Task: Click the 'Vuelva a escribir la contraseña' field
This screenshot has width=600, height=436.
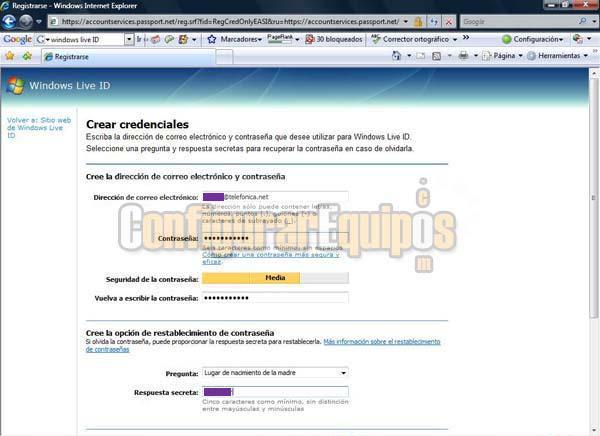Action: click(x=275, y=298)
